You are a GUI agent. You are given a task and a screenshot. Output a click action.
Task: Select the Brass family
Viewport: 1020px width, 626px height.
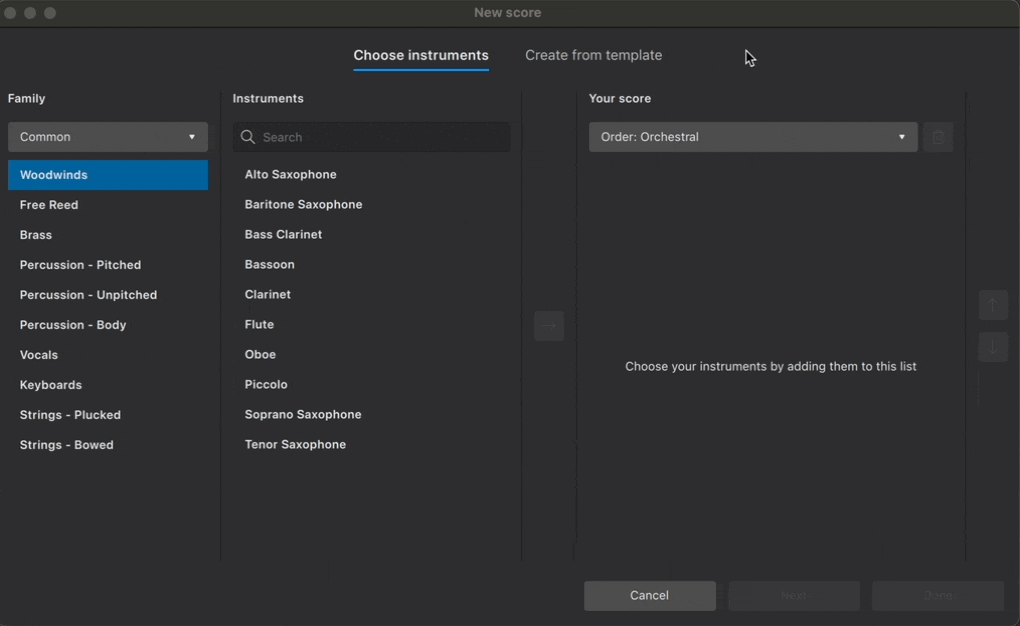pyautogui.click(x=36, y=235)
